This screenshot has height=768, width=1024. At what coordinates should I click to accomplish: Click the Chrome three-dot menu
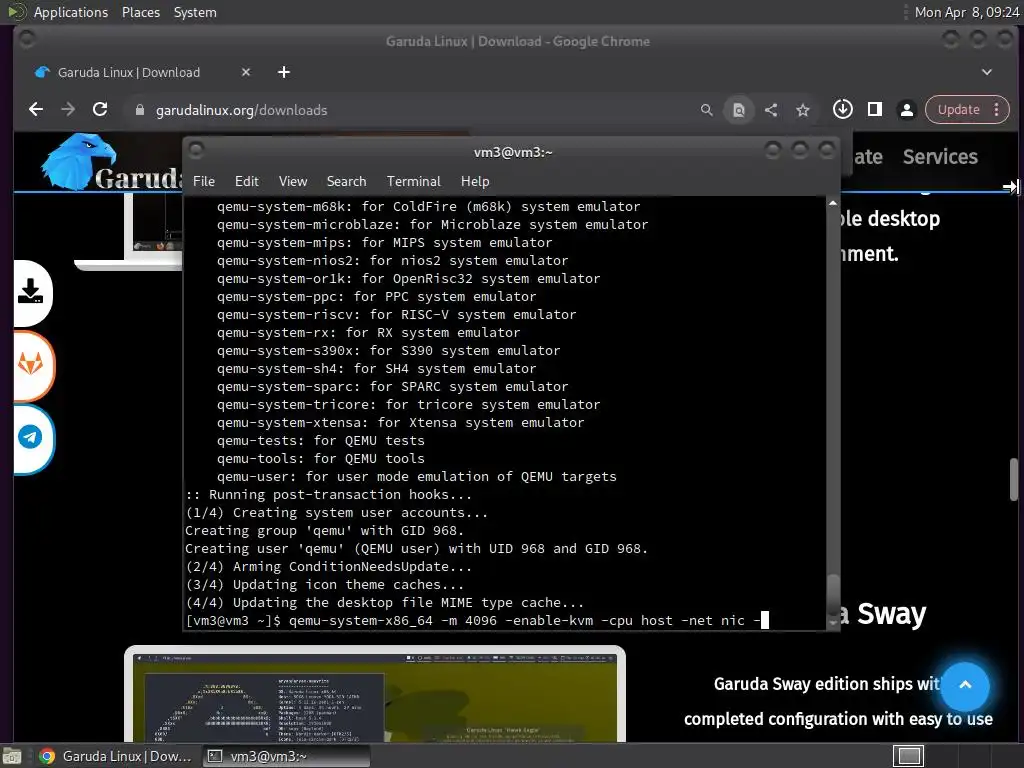997,110
